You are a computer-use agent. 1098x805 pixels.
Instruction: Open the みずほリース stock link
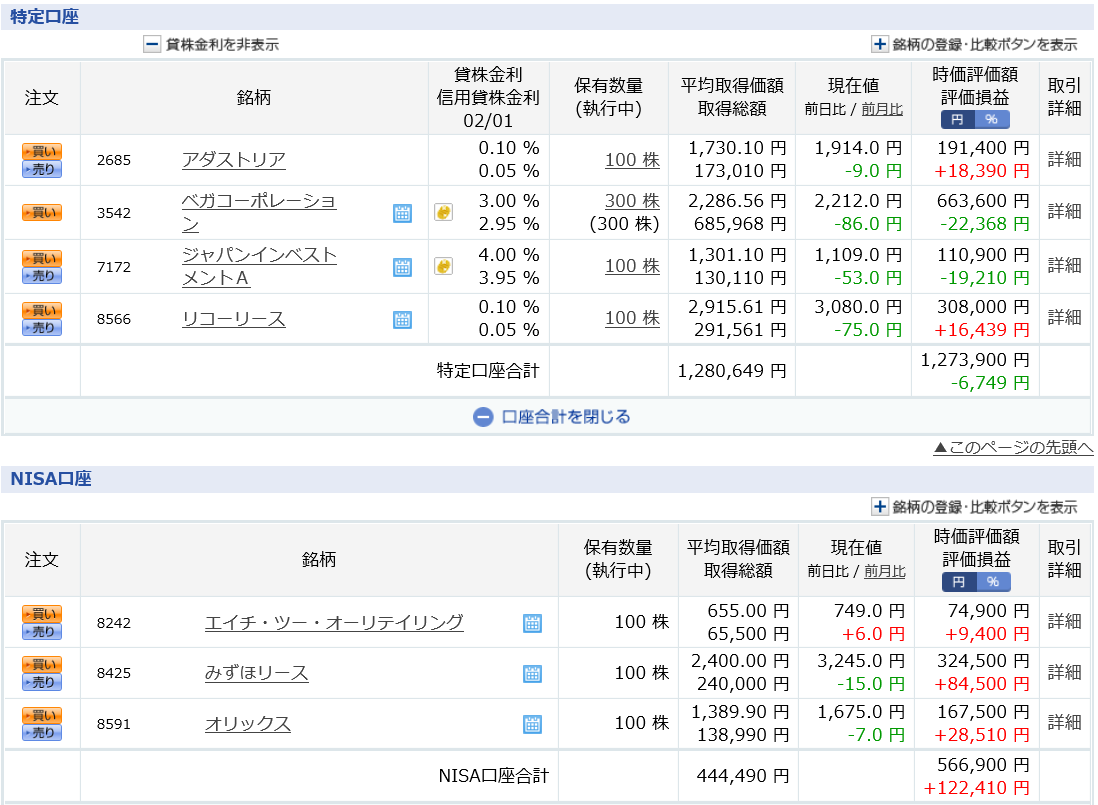coord(256,673)
